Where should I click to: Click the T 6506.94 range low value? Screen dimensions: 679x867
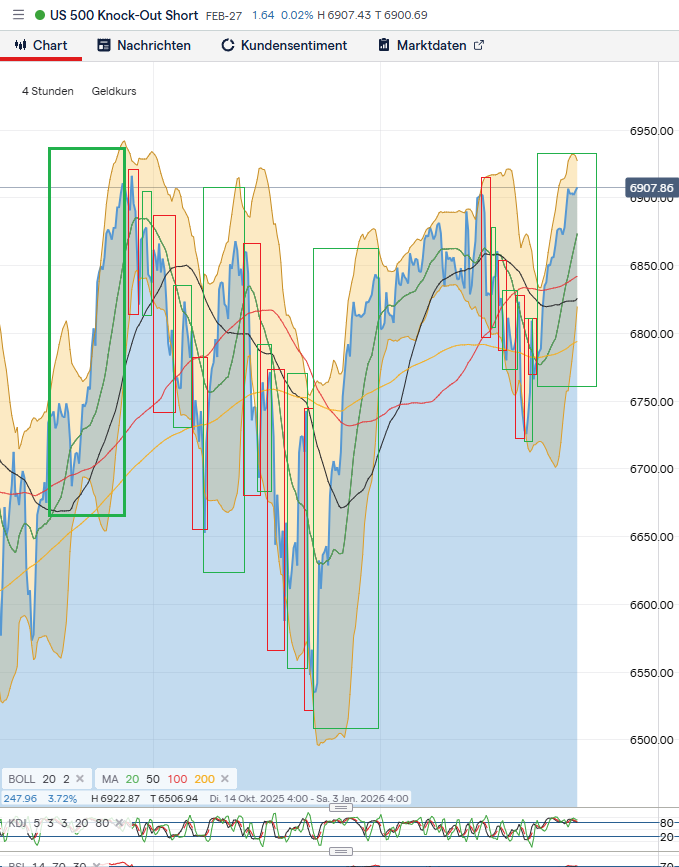coord(174,798)
